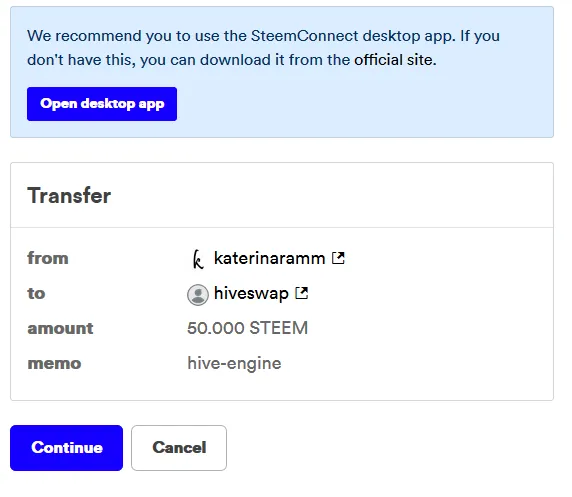The image size is (572, 497).
Task: Select the hive-engine memo value
Action: click(234, 363)
